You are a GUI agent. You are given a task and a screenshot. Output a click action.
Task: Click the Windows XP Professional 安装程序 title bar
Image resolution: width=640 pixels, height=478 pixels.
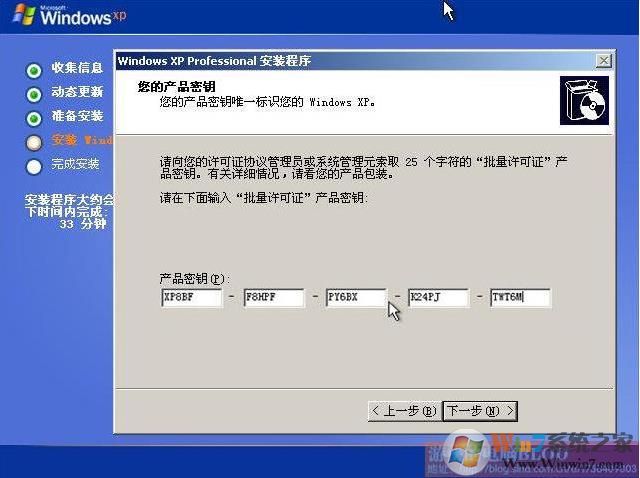click(x=300, y=61)
